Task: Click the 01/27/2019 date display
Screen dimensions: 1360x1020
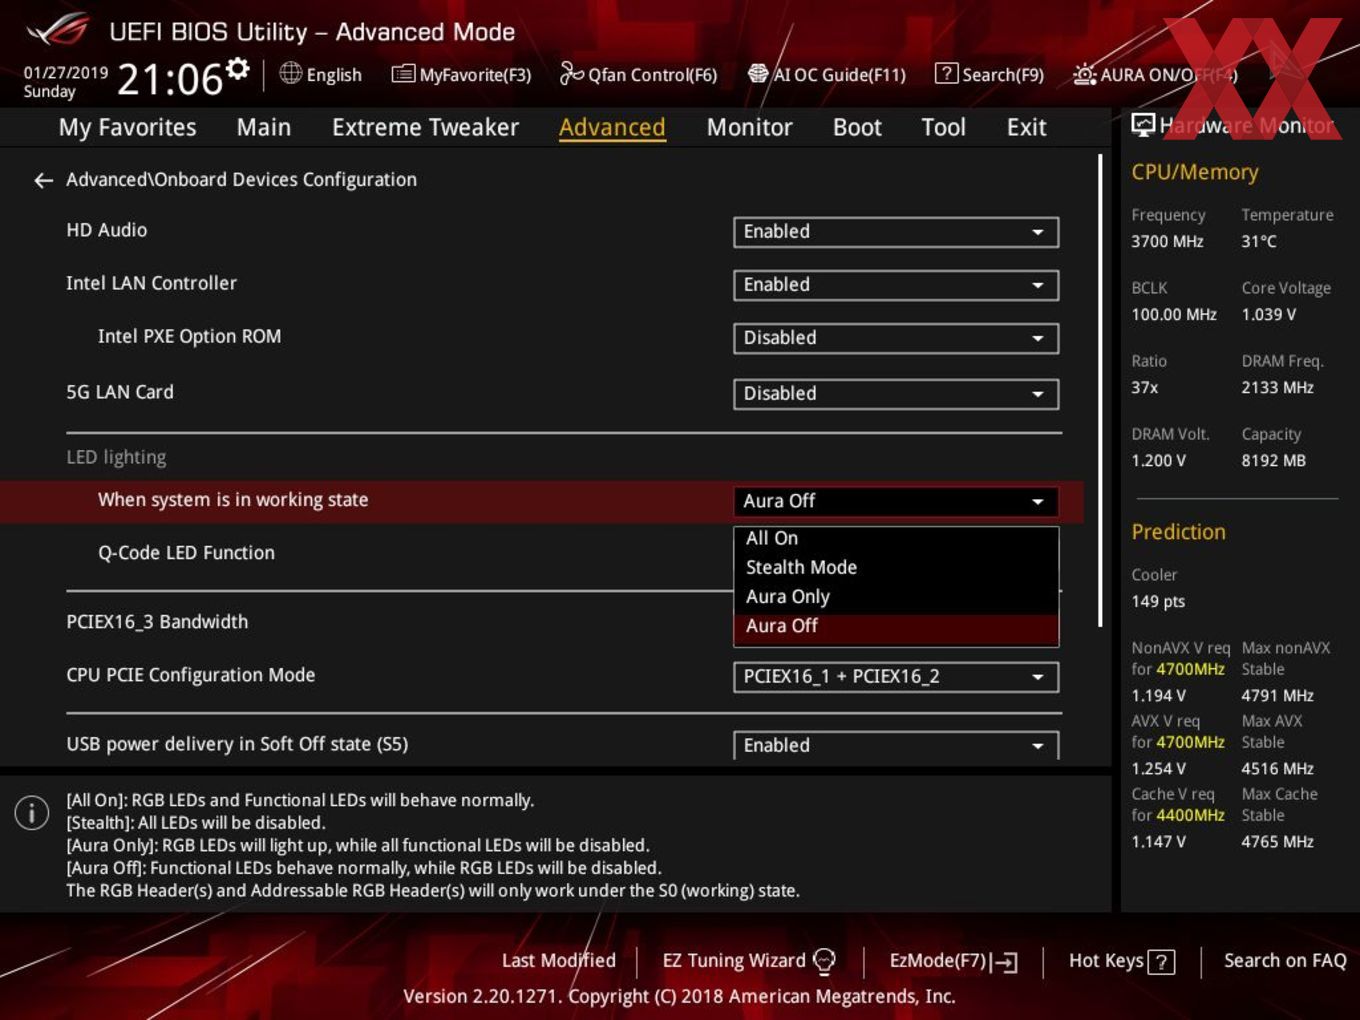Action: coord(65,72)
